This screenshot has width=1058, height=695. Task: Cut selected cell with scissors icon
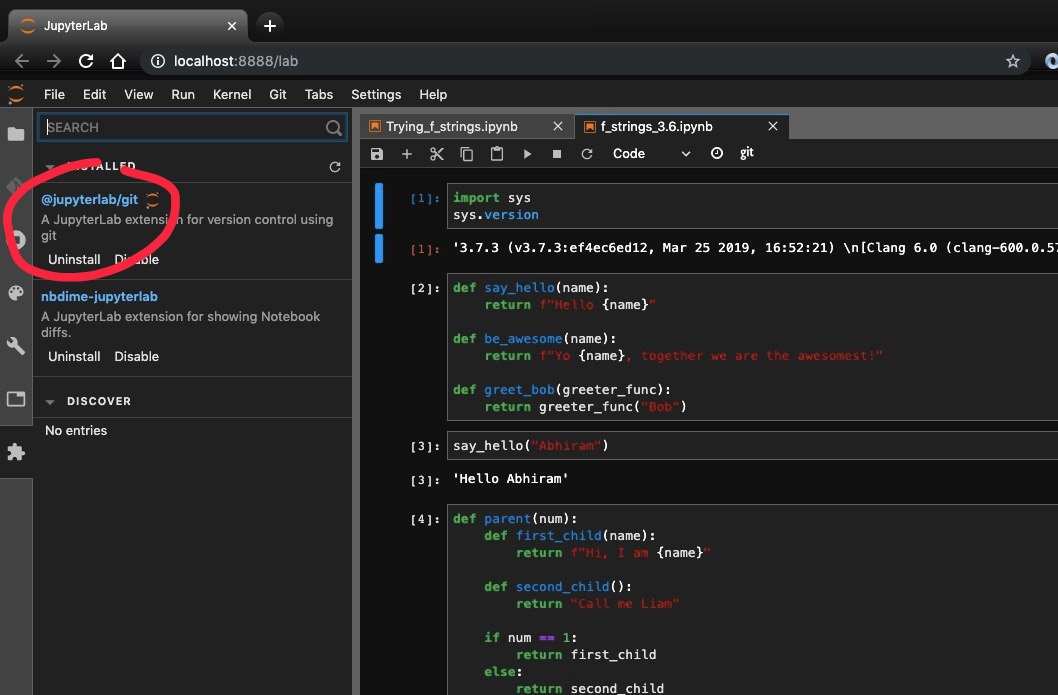tap(437, 154)
